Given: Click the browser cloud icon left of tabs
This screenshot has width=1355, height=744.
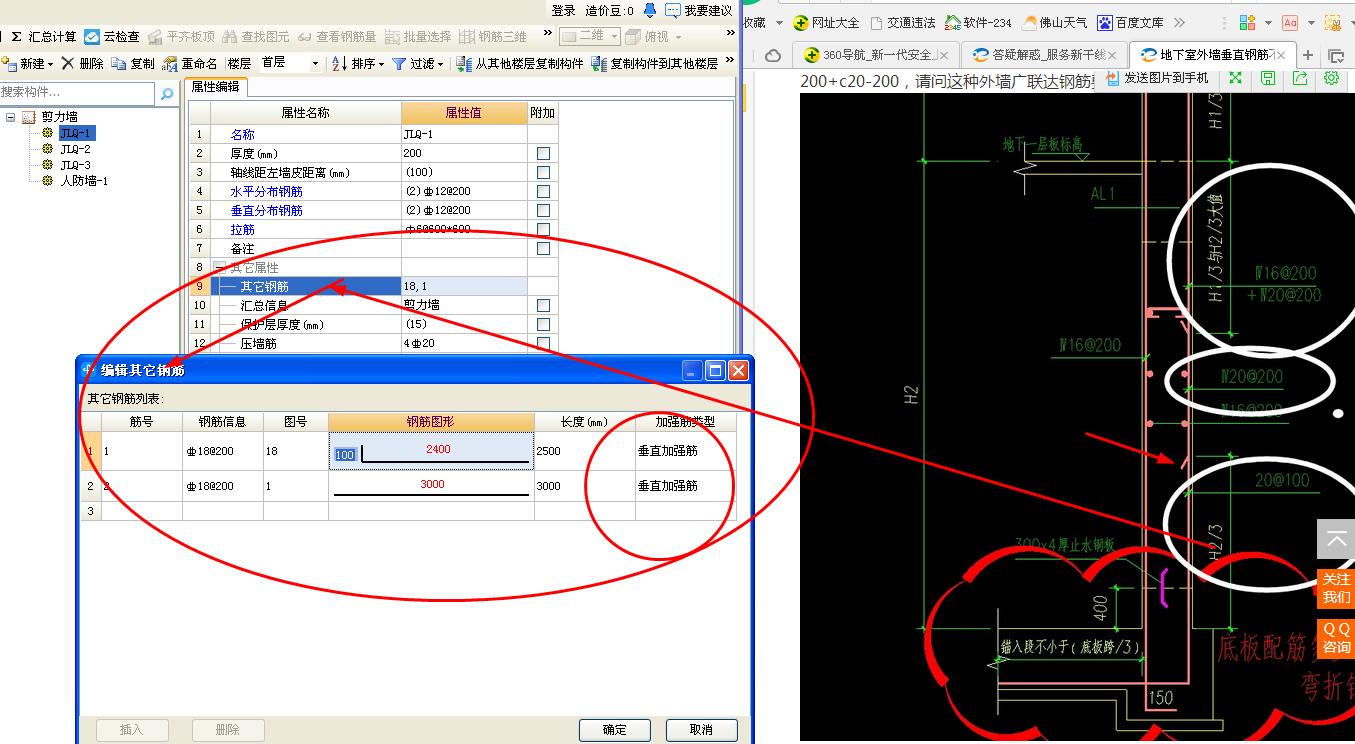Looking at the screenshot, I should (x=773, y=55).
